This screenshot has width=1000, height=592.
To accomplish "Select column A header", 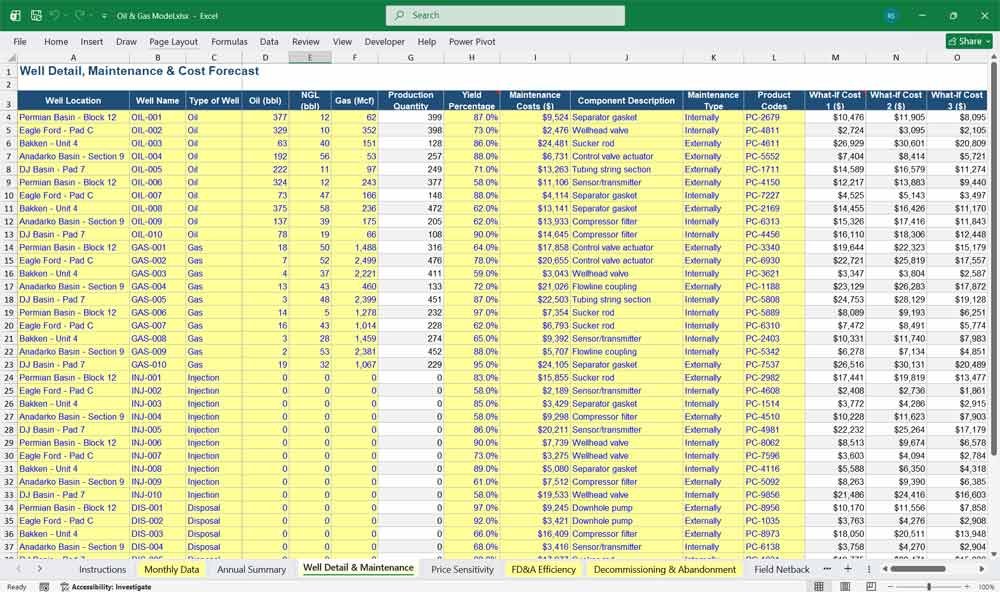I will [x=73, y=57].
